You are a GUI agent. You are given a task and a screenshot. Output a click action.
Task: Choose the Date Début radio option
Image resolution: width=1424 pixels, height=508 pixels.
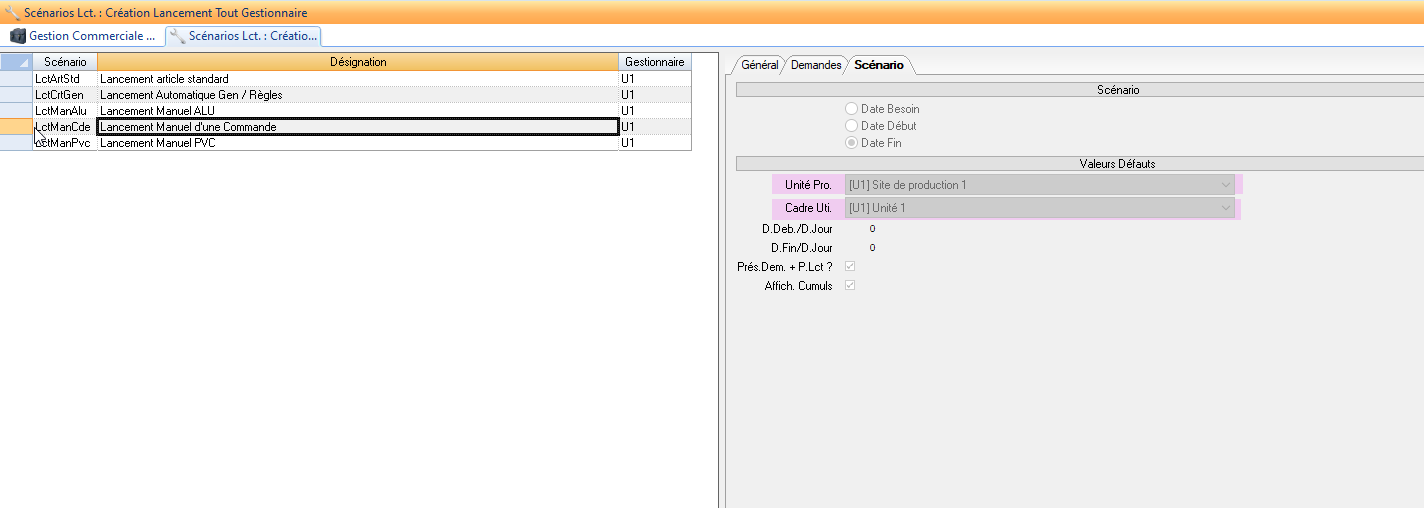852,126
